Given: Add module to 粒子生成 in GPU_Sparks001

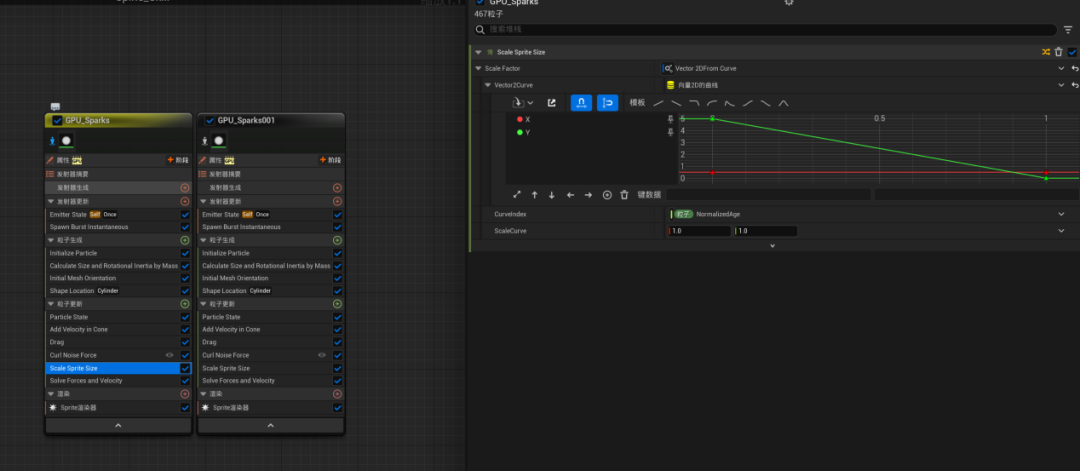Looking at the screenshot, I should click(x=337, y=240).
